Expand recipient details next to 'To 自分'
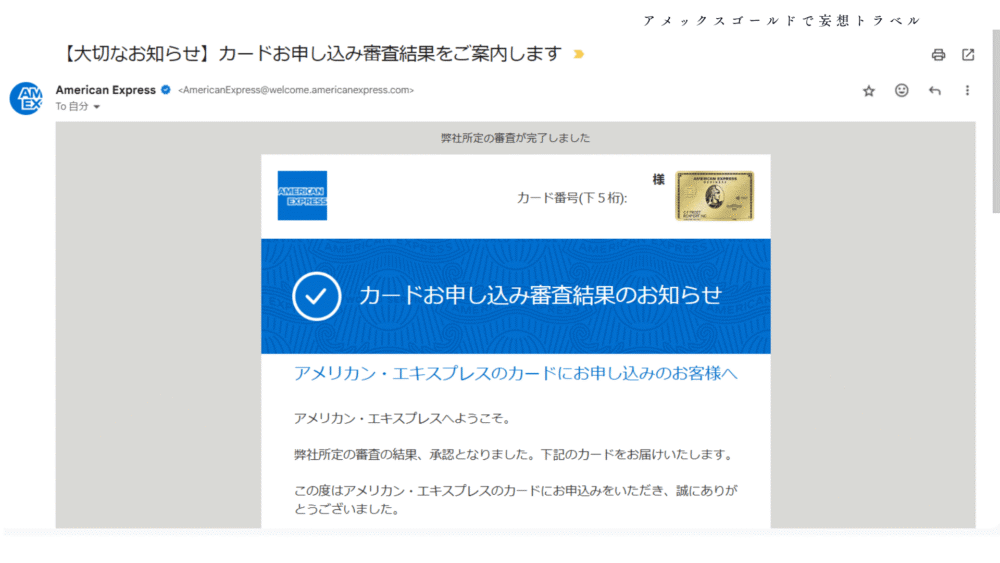The width and height of the screenshot is (1000, 563). pos(97,107)
